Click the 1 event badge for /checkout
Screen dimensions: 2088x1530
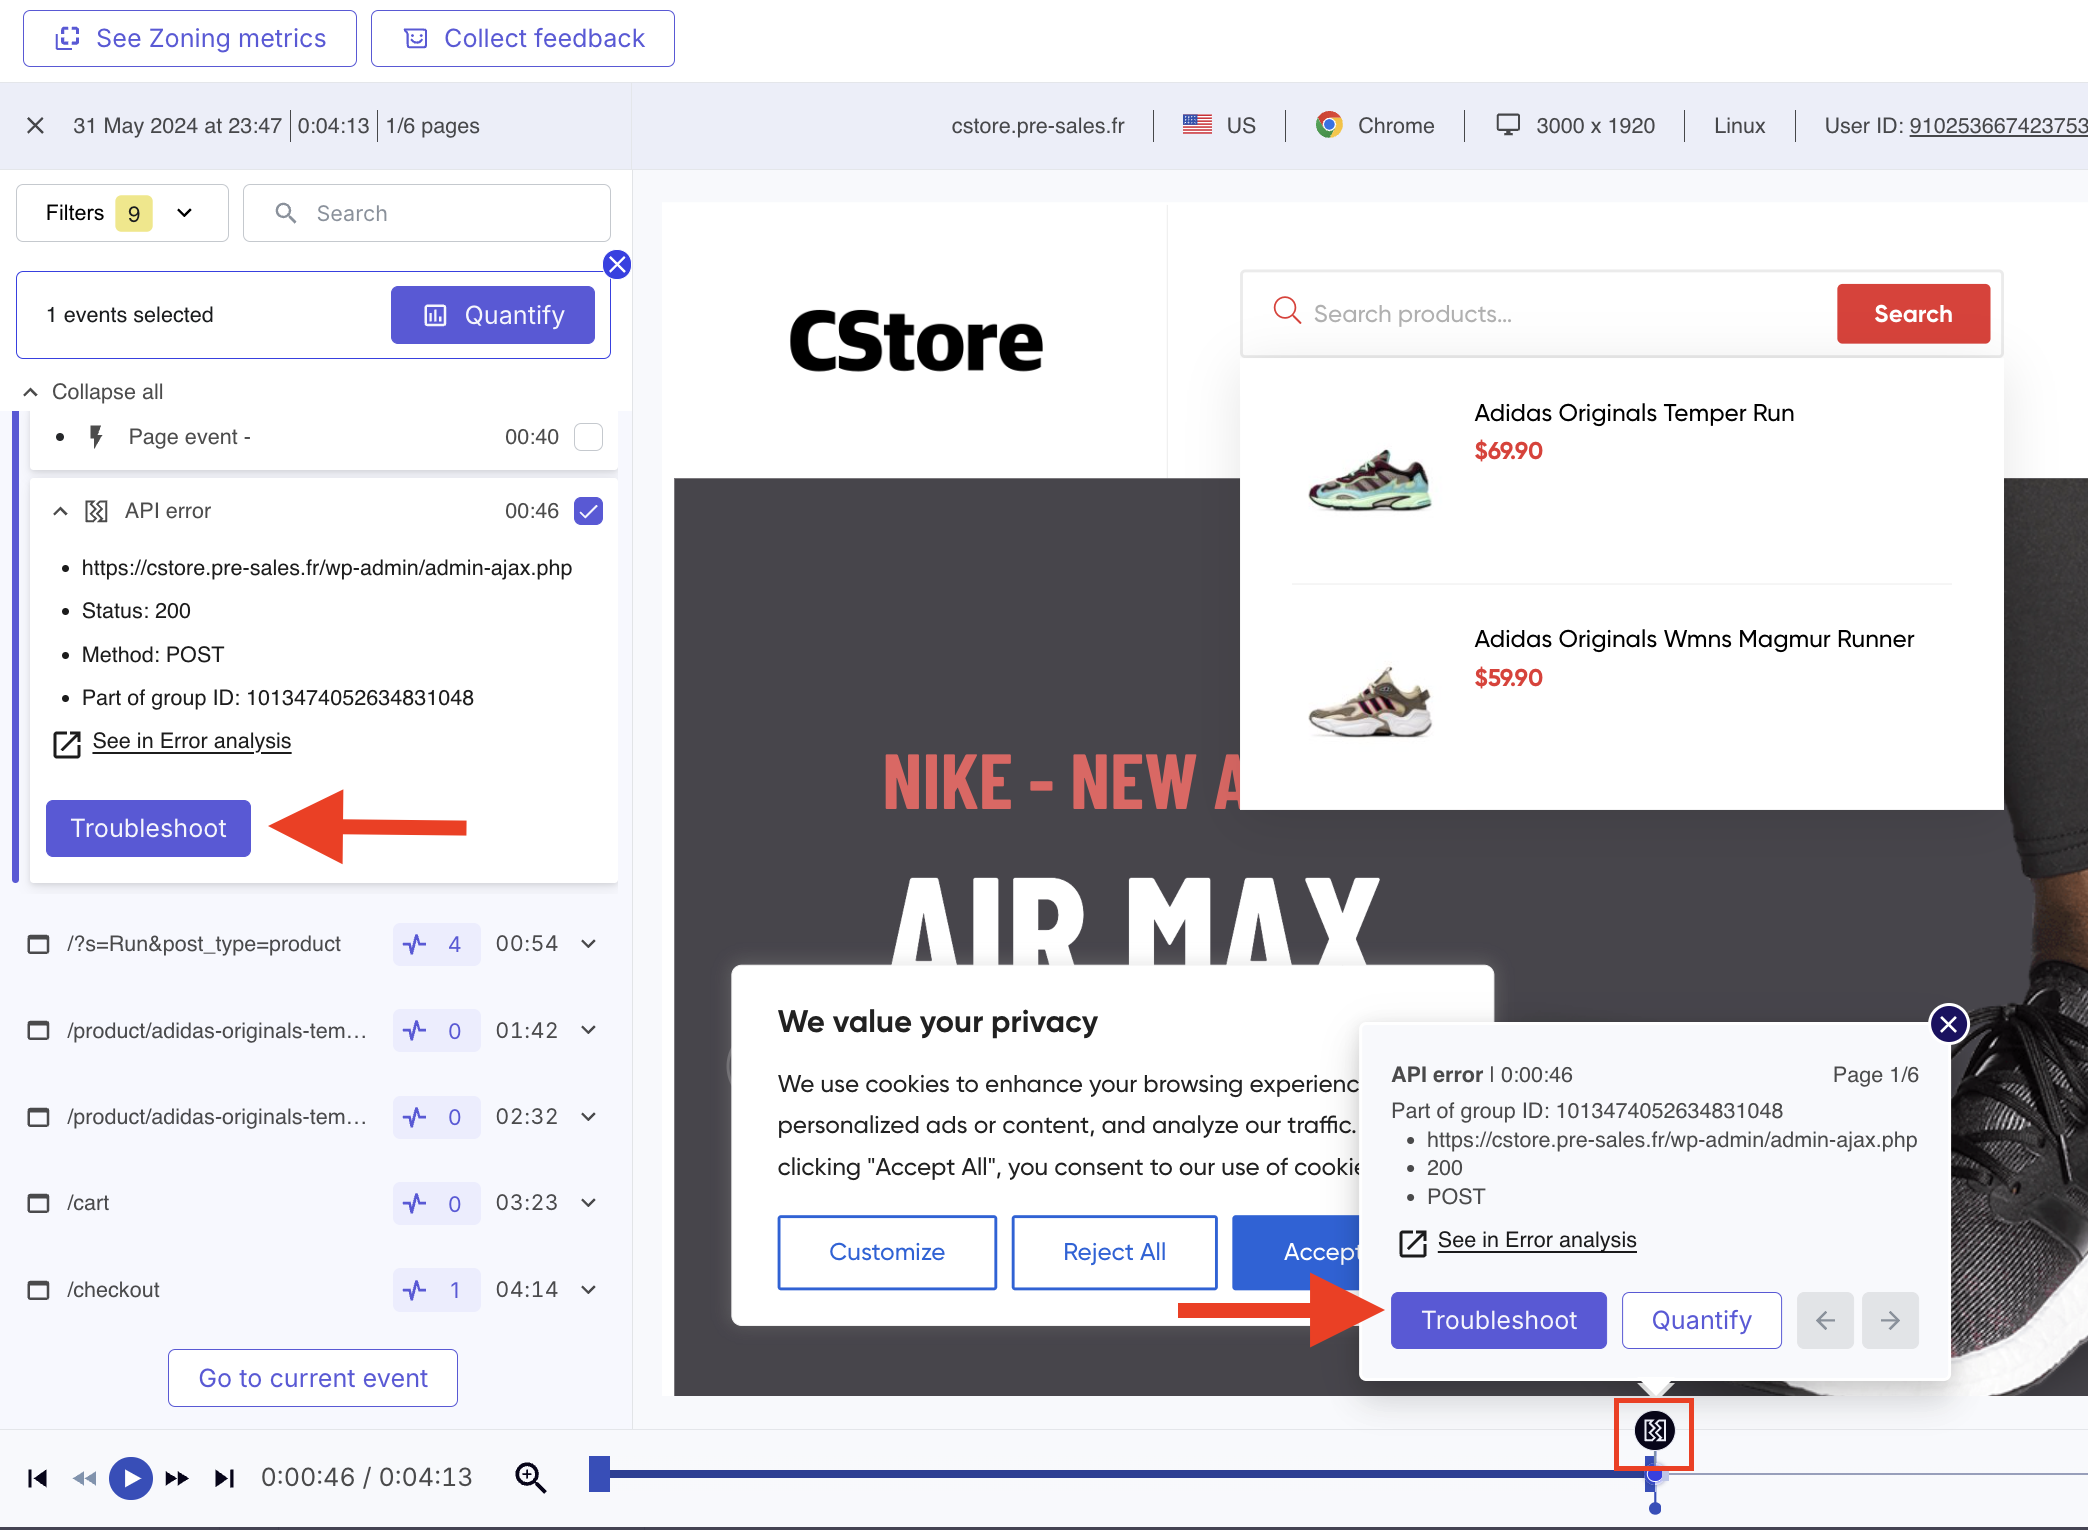[435, 1290]
